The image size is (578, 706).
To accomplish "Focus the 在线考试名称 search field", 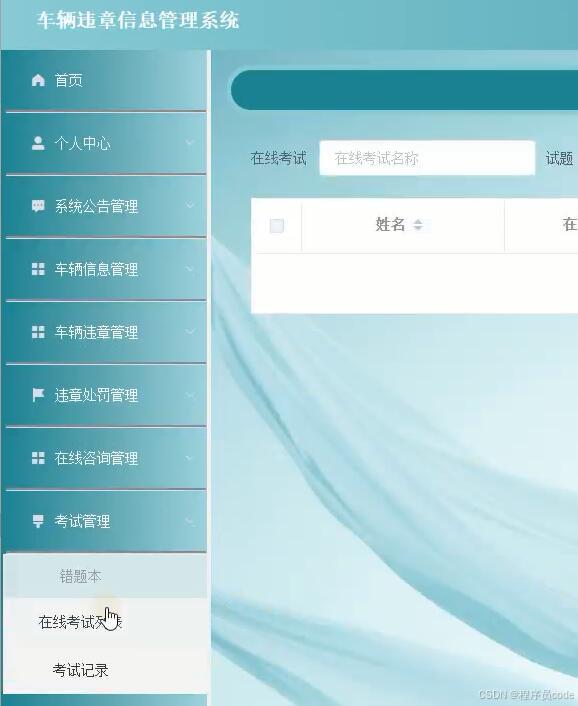I will point(427,158).
